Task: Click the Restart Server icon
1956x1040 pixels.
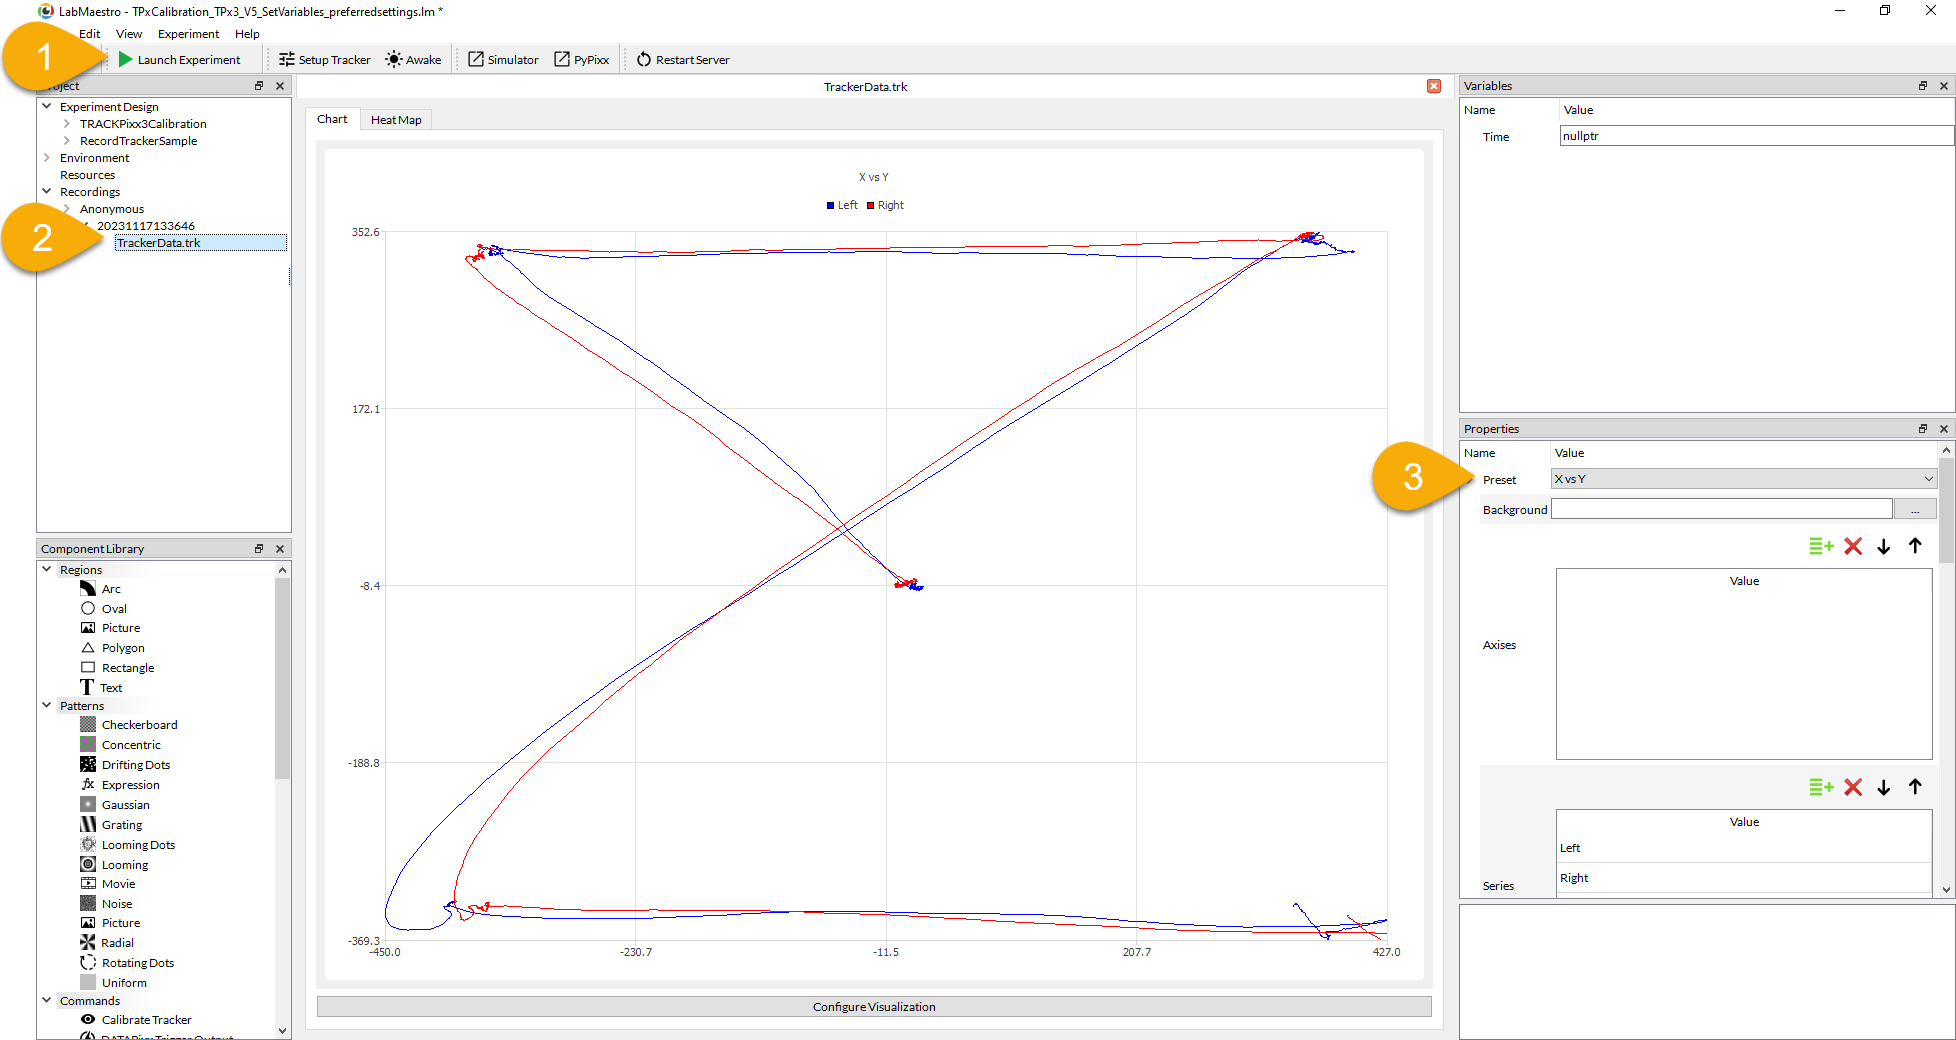Action: (644, 60)
